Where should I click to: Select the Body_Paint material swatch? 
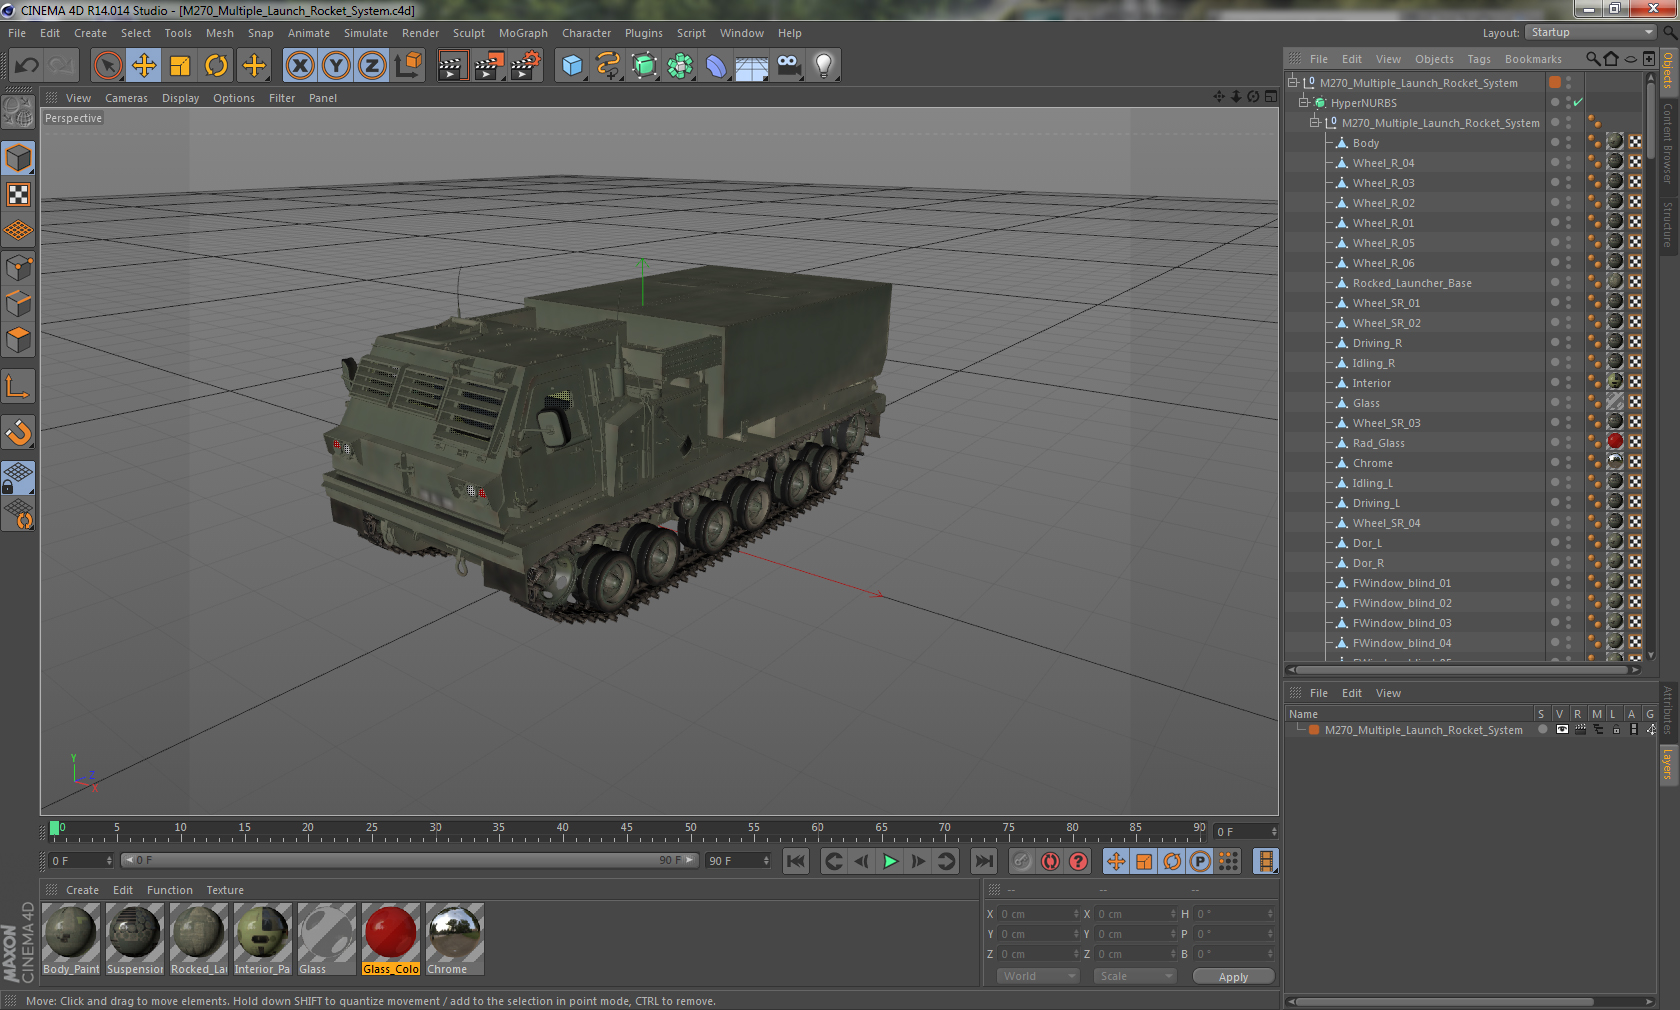pos(71,939)
